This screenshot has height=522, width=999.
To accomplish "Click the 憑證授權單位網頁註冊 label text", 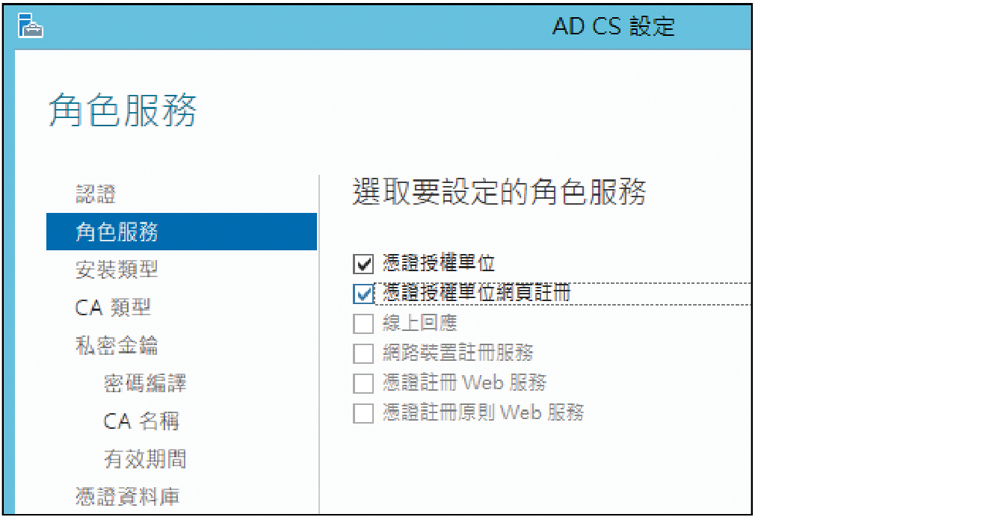I will click(x=477, y=293).
